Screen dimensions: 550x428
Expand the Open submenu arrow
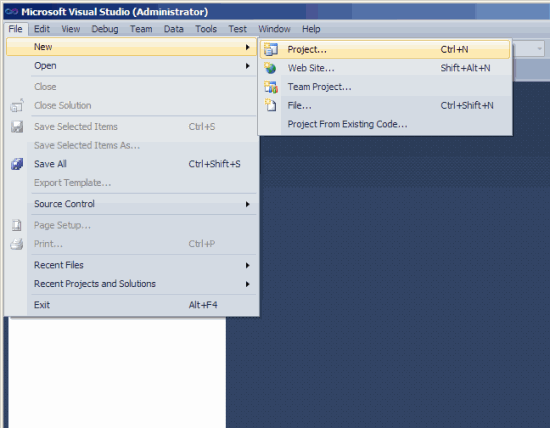(247, 66)
